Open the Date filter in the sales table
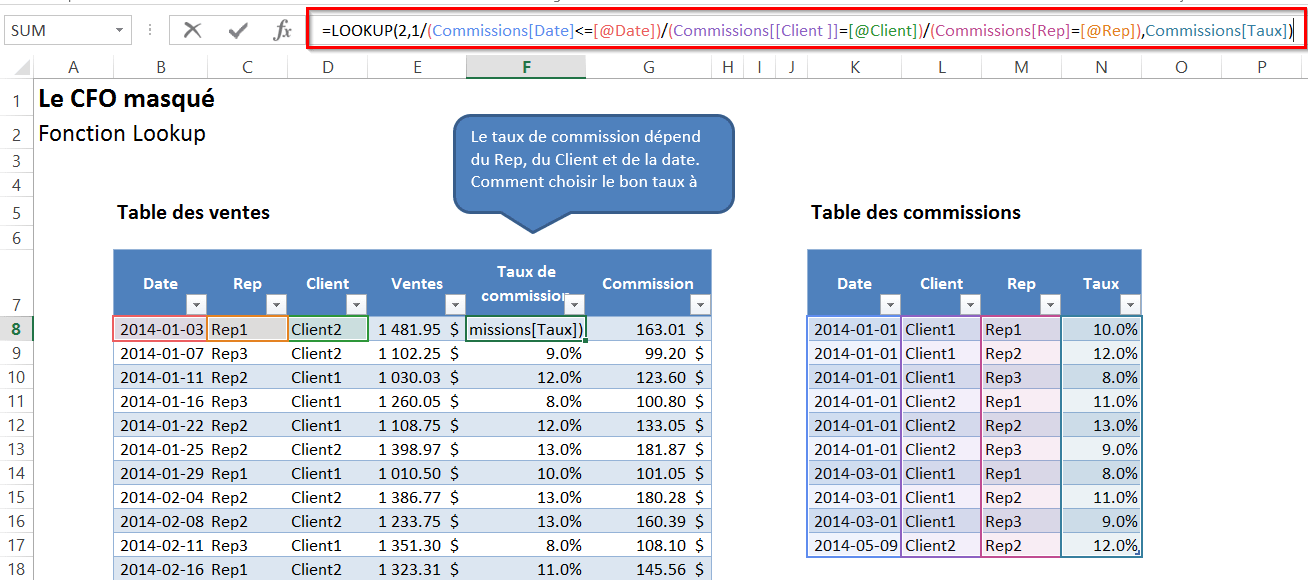 click(x=196, y=305)
